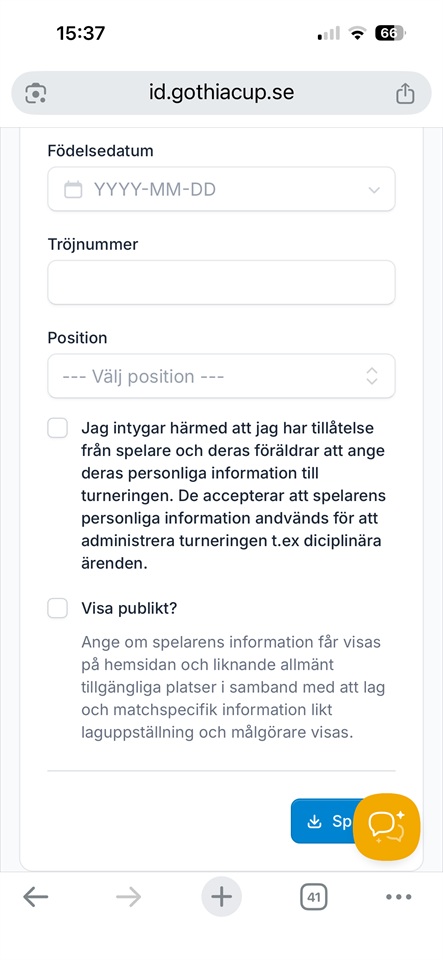Open a new tab with plus icon

pos(222,897)
